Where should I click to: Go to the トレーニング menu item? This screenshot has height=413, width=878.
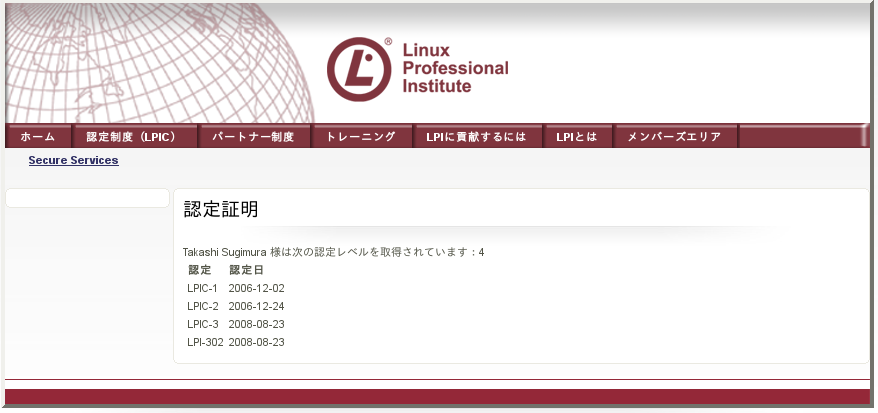click(361, 137)
